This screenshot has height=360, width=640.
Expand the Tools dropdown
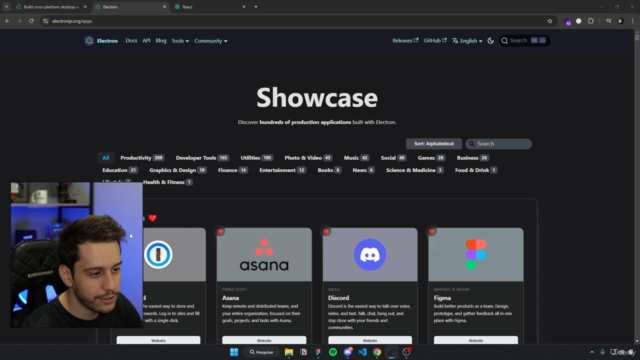tap(180, 41)
